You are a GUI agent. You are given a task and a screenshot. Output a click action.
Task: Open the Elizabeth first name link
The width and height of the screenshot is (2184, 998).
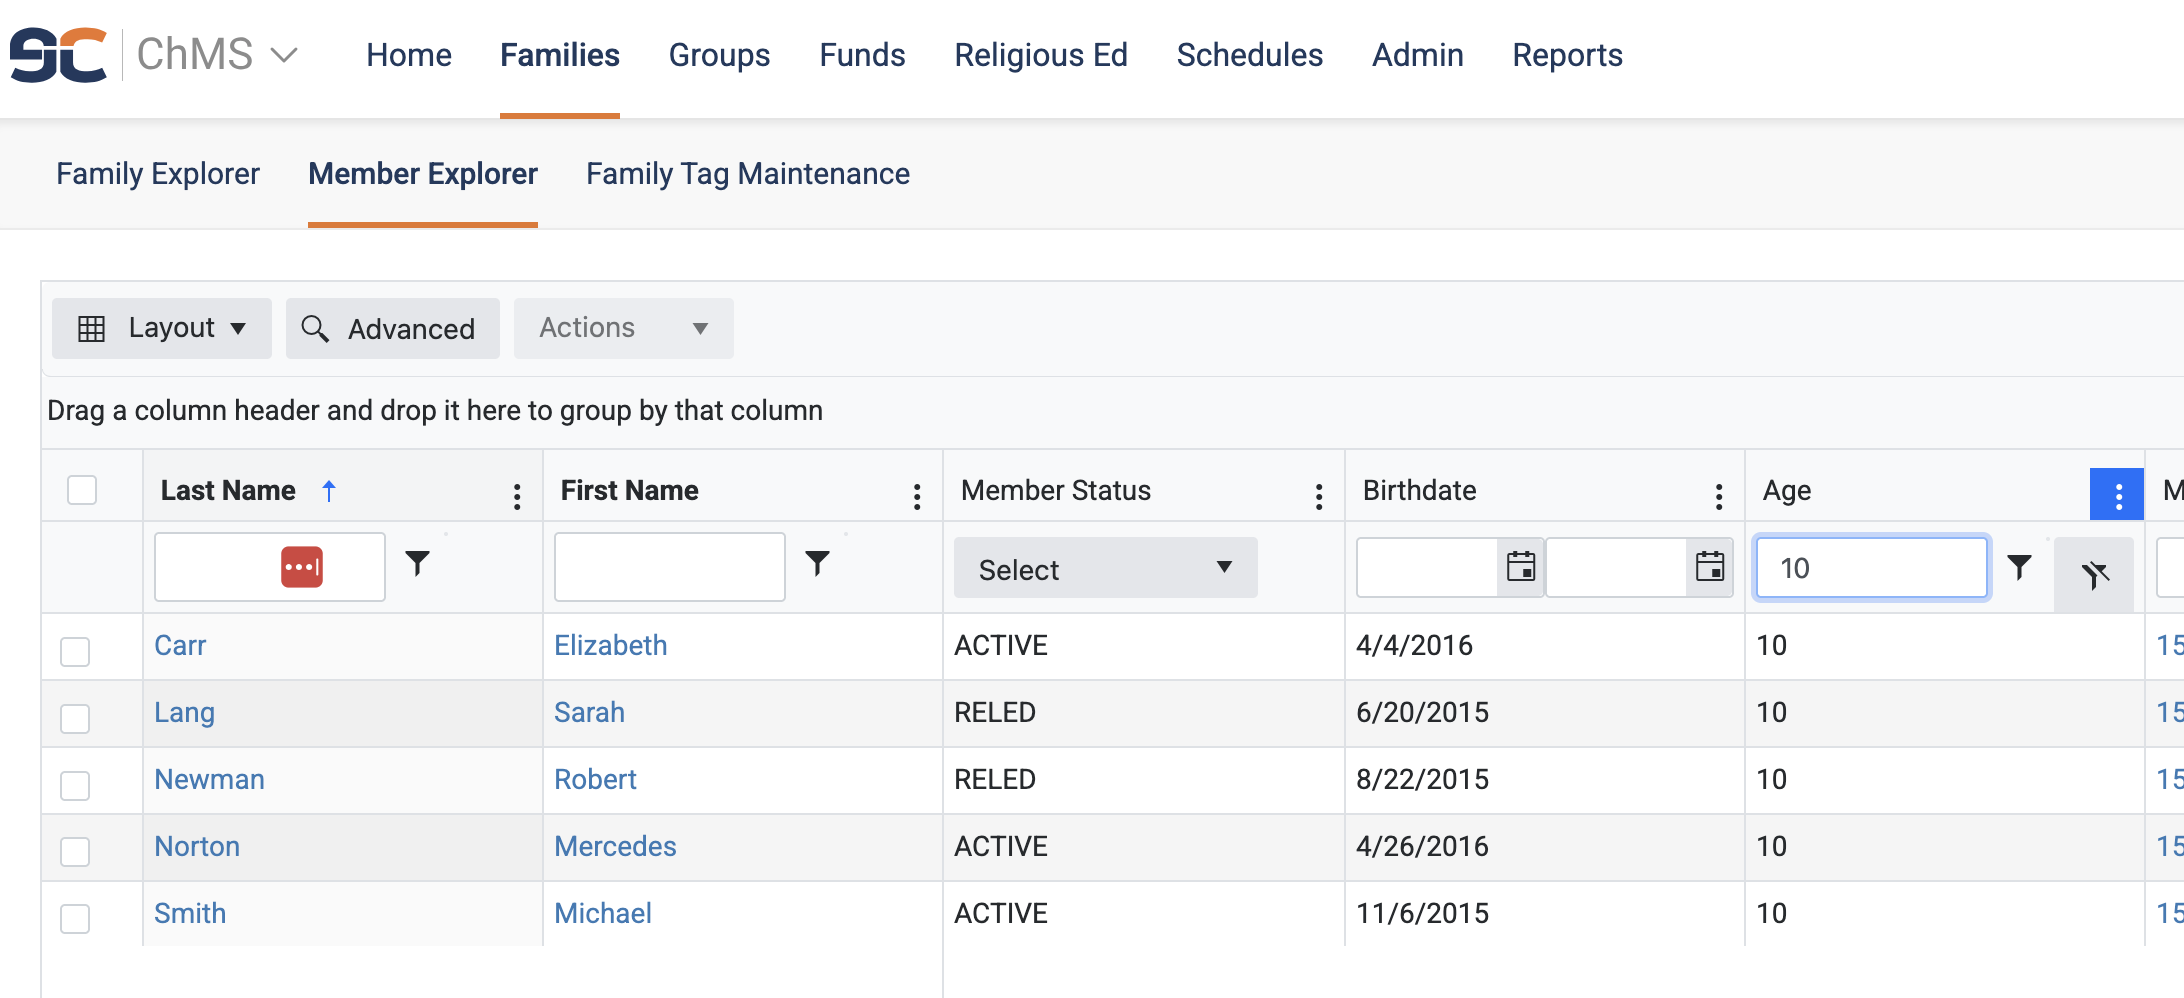[611, 645]
